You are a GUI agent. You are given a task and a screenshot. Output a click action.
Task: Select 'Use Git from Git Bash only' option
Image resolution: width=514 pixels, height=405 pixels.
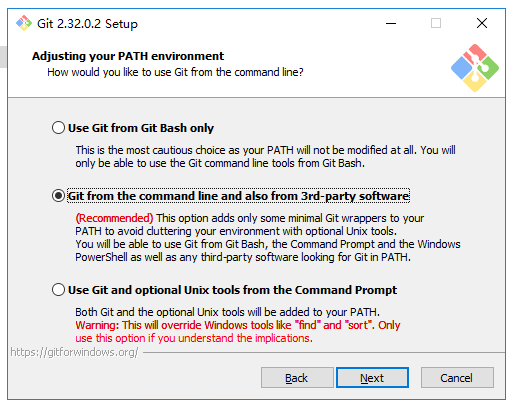[133, 128]
